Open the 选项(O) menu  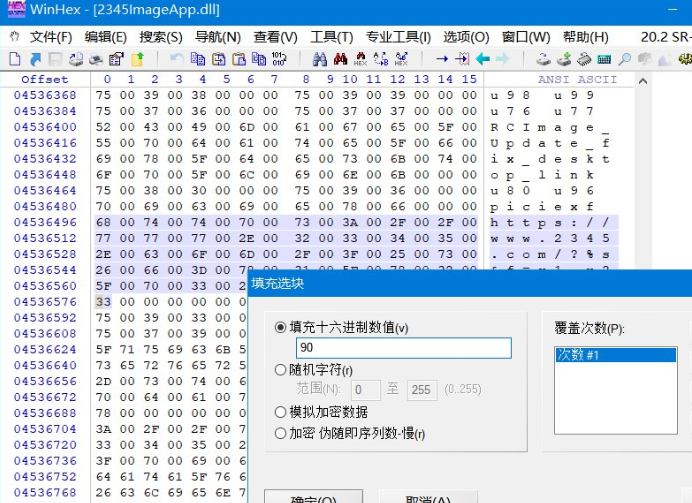tap(466, 37)
